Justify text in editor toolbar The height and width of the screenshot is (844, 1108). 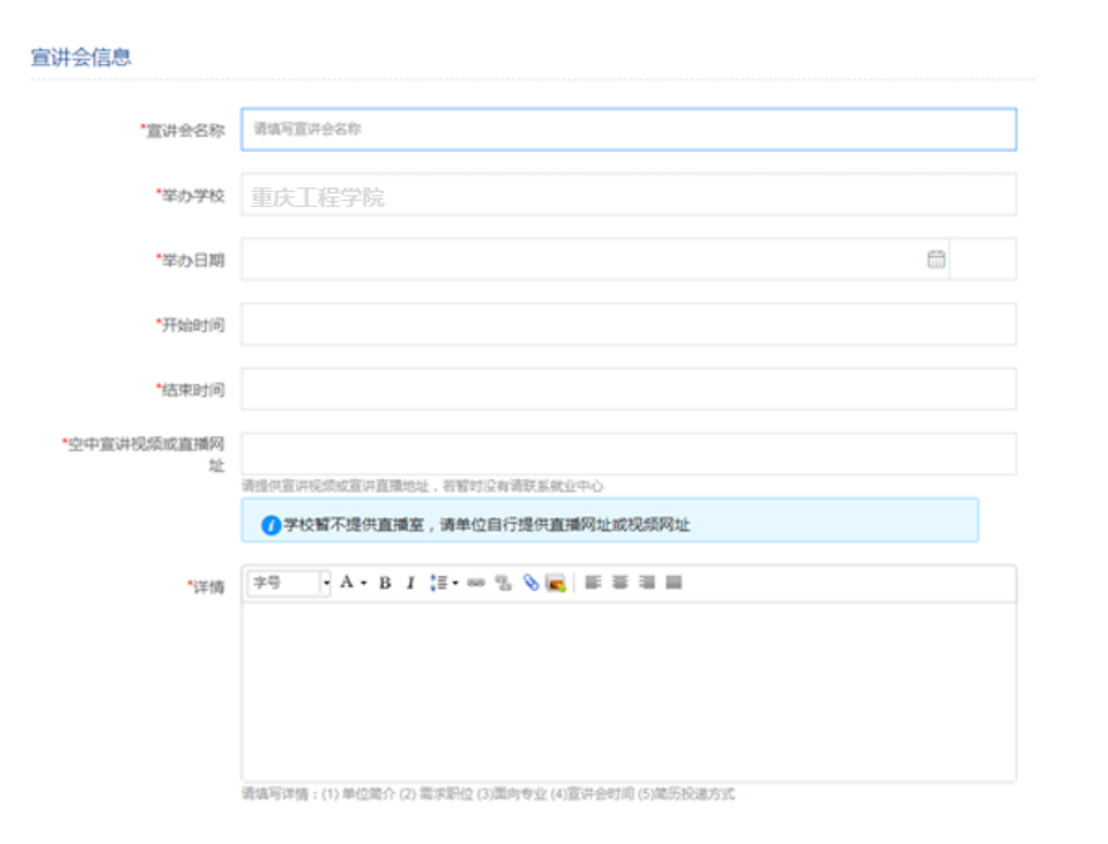674,583
